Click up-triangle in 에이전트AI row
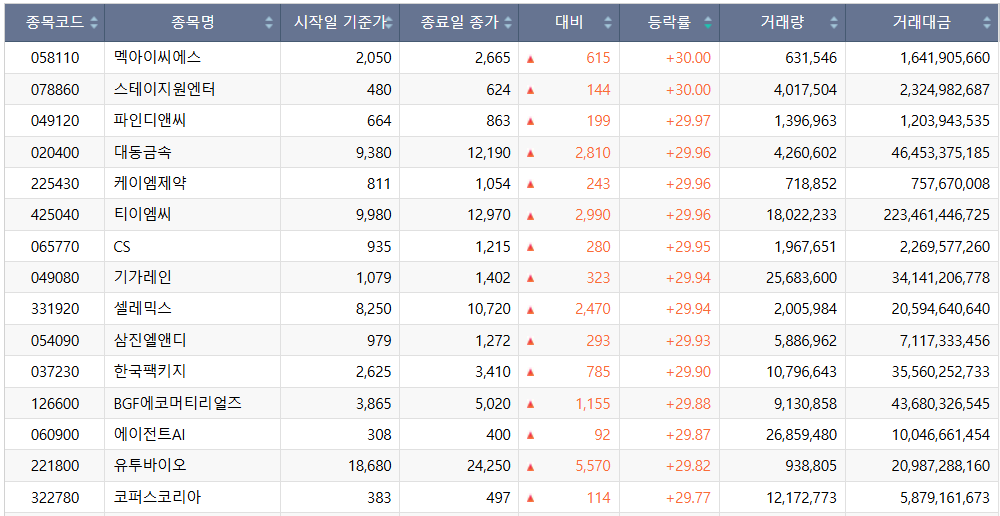 click(x=531, y=435)
